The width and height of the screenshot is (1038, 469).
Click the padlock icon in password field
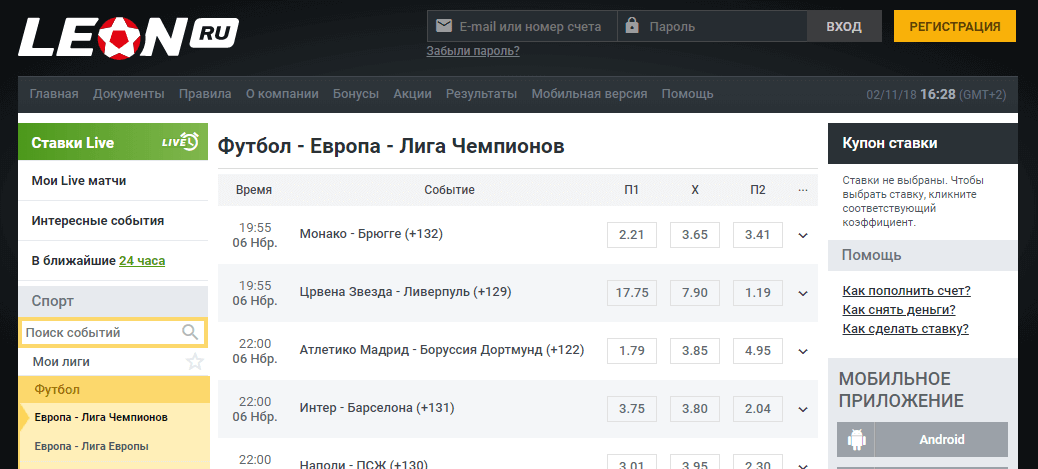click(632, 26)
